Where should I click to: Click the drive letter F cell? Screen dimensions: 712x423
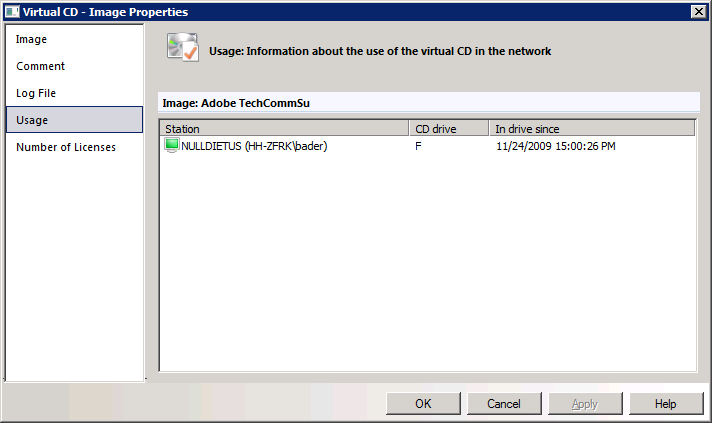tap(418, 146)
